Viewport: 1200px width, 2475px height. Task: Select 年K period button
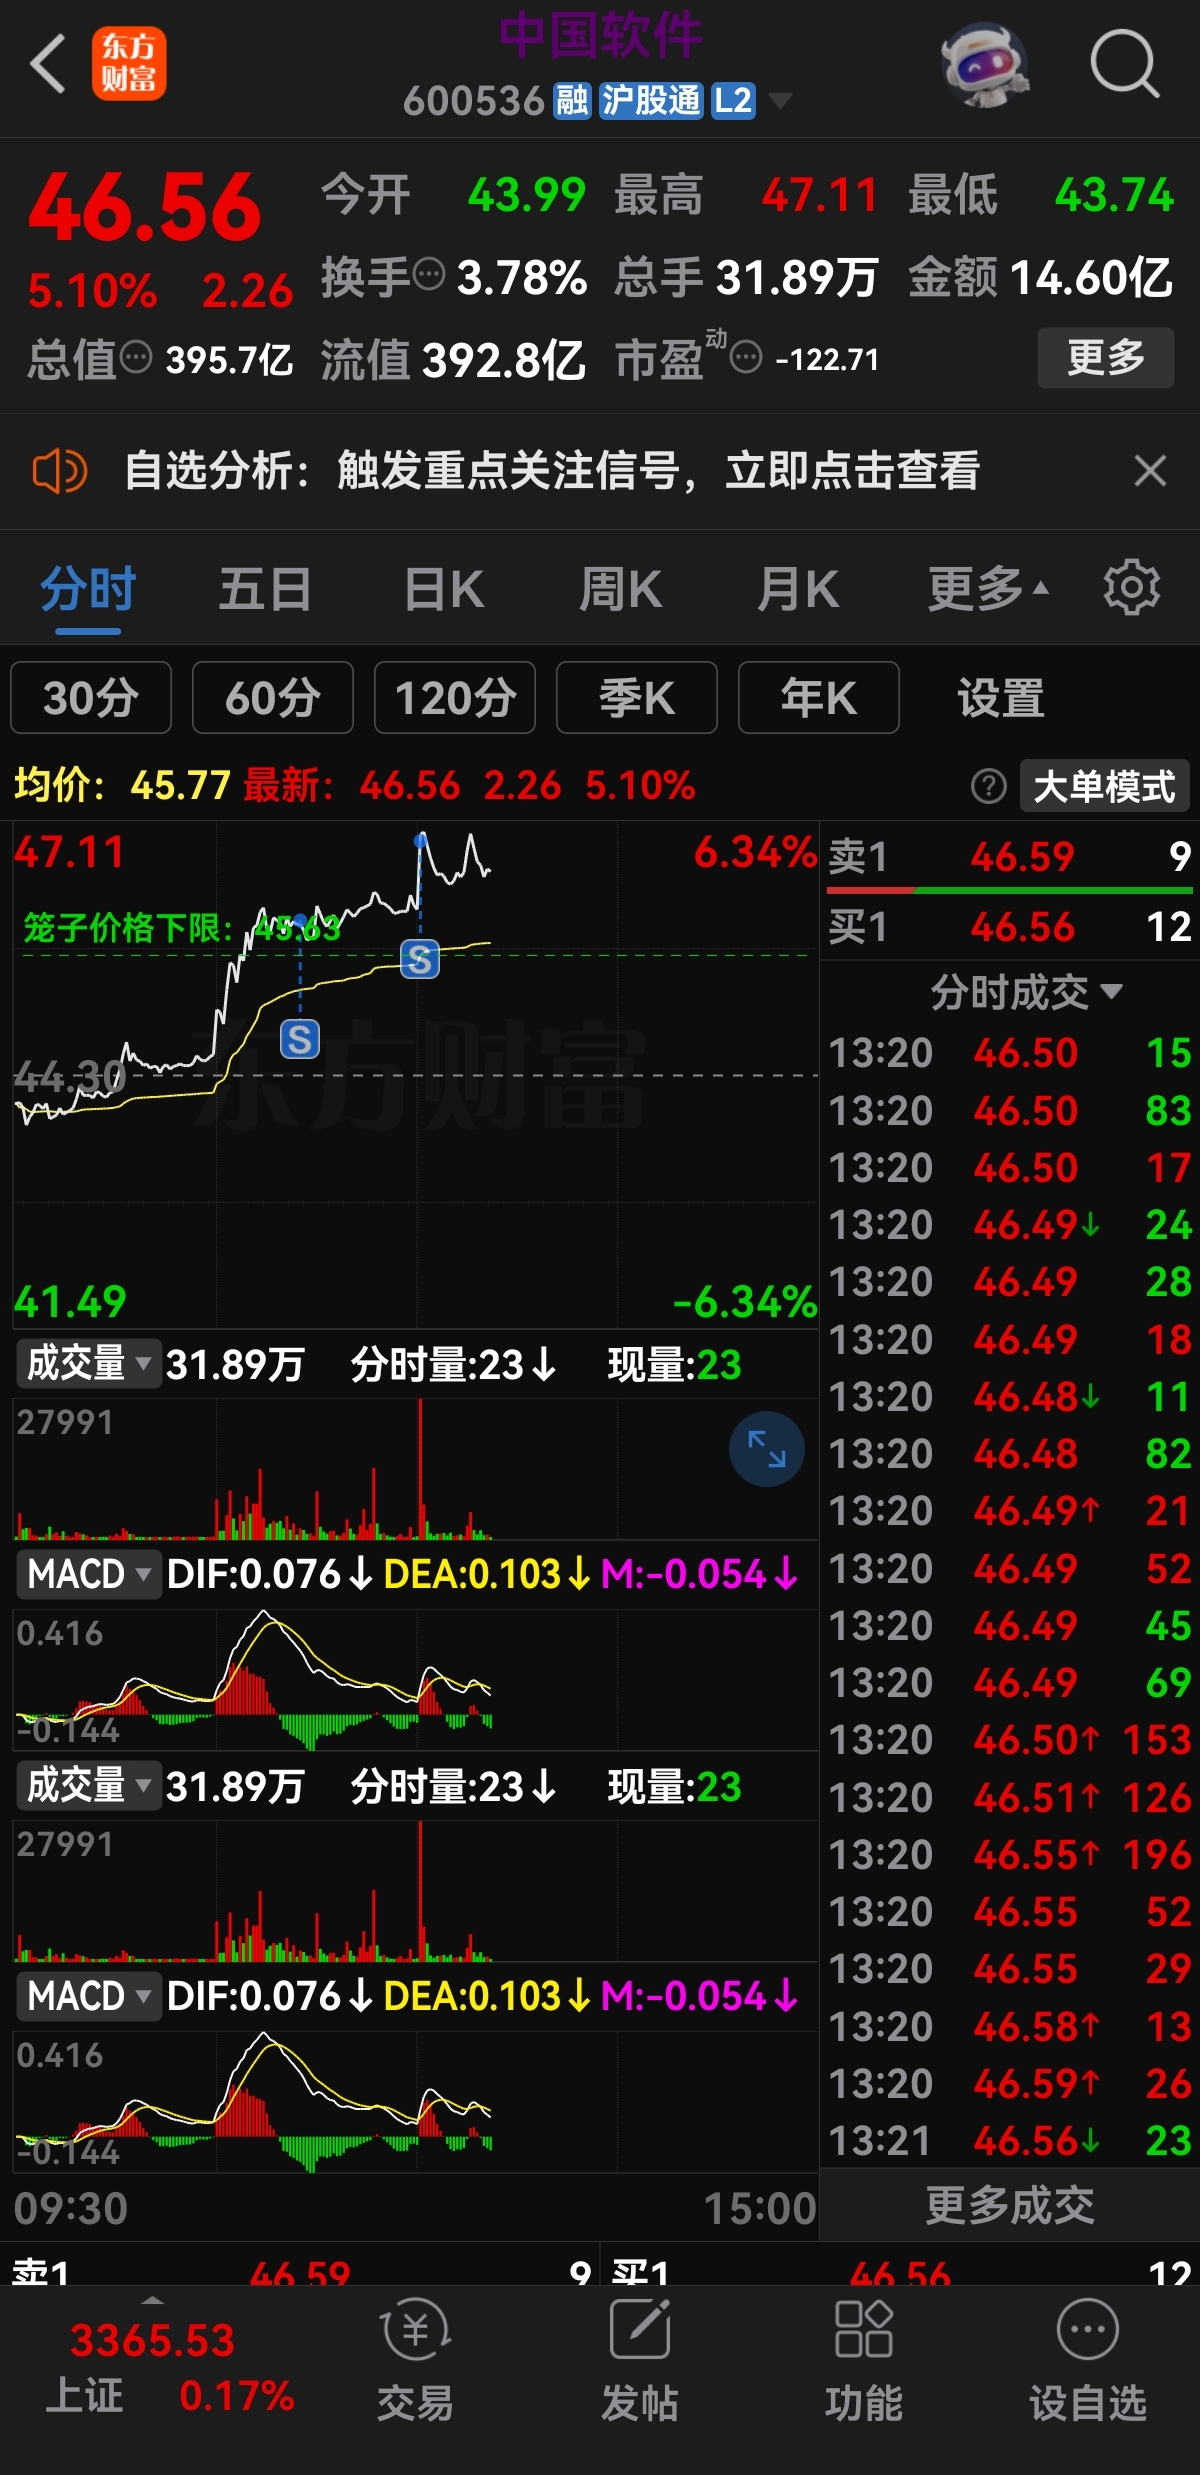click(x=819, y=697)
